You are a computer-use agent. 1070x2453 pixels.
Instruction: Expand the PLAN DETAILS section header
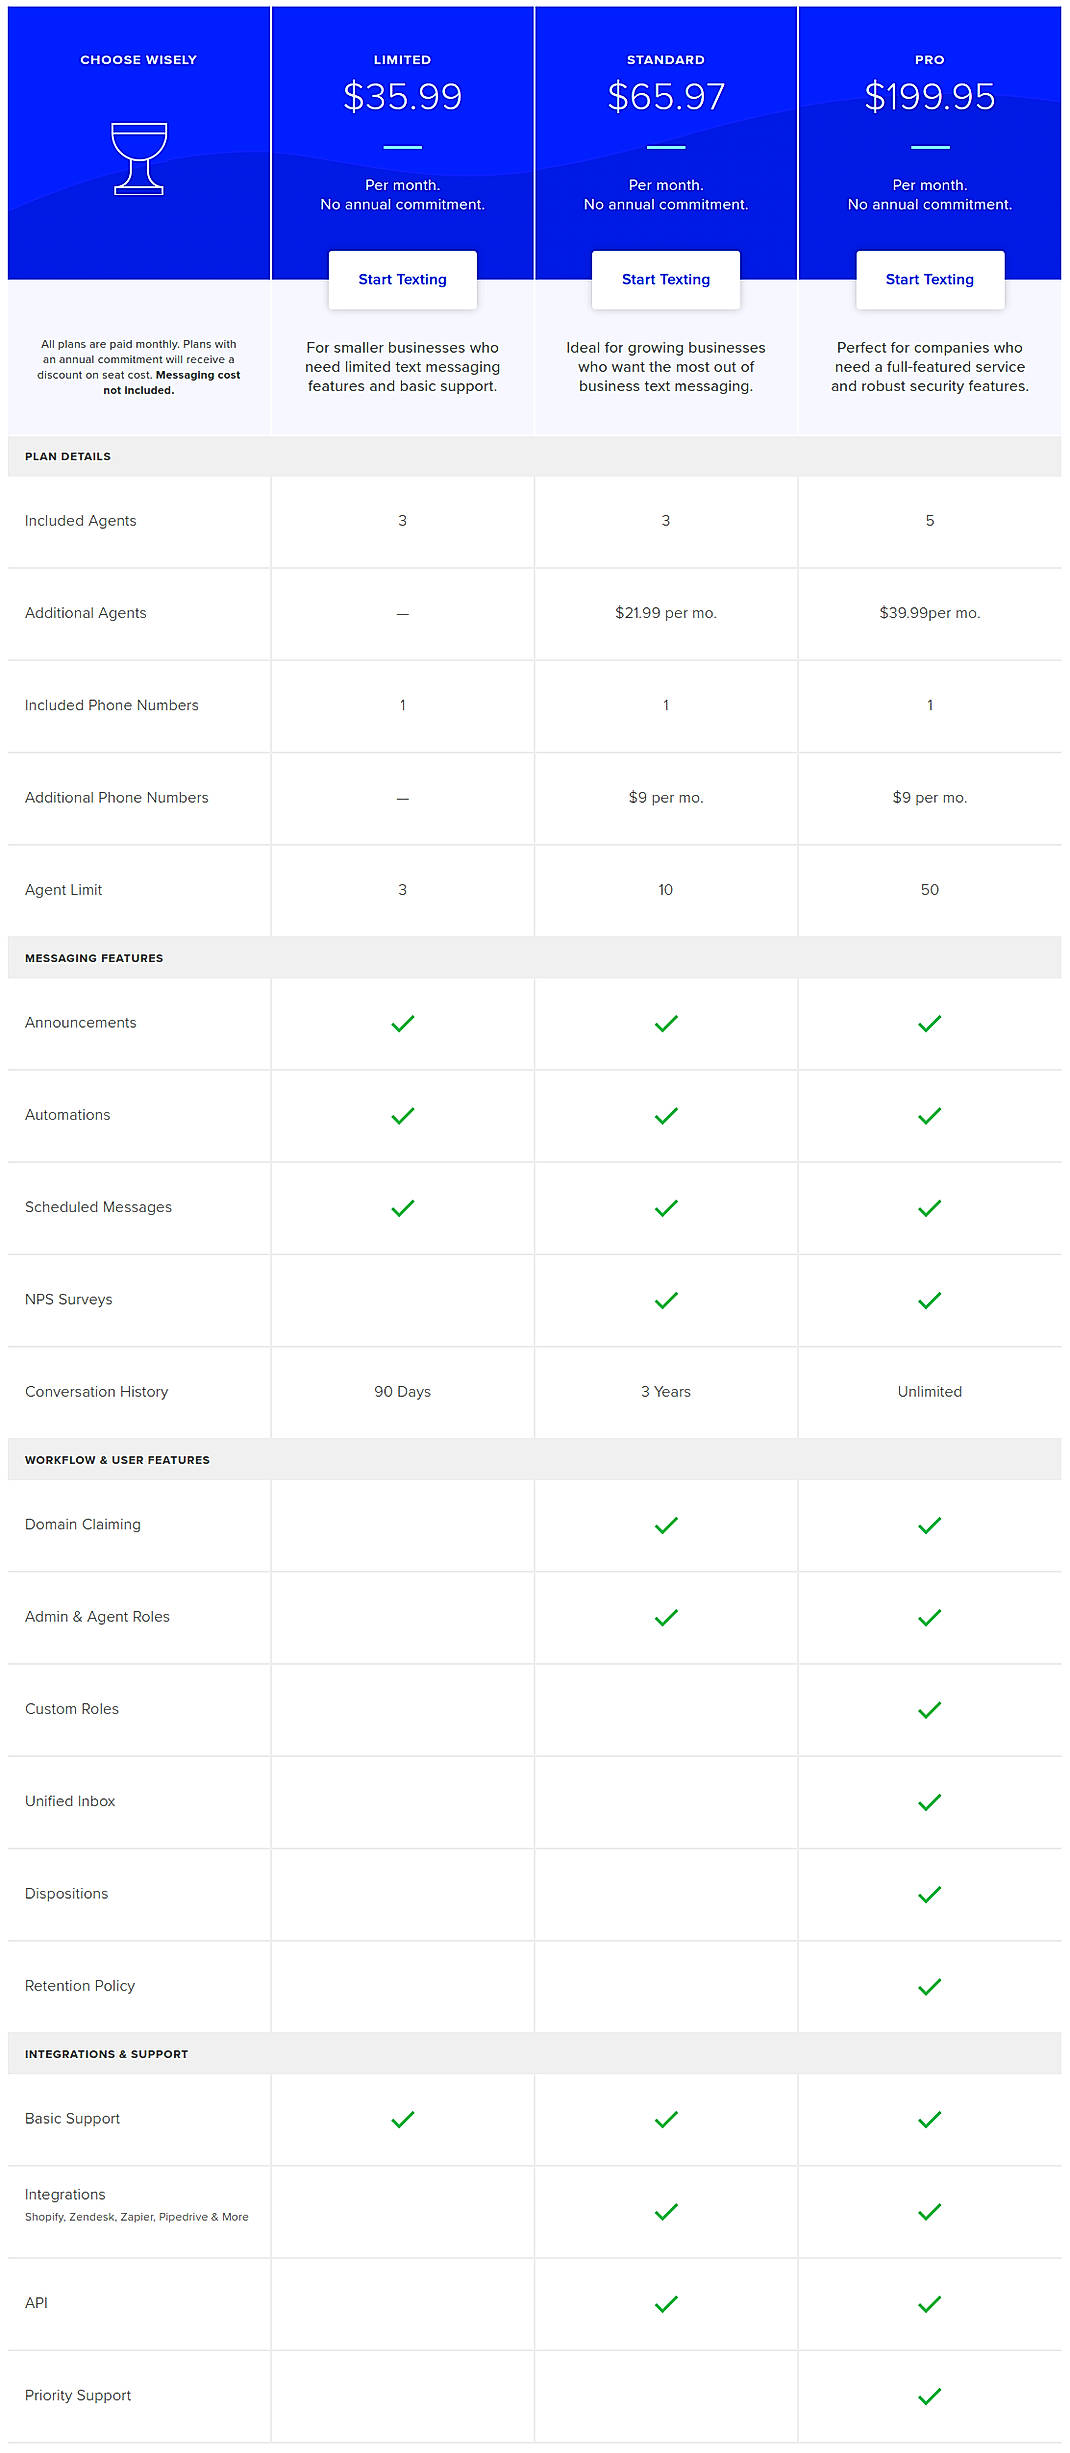[69, 456]
